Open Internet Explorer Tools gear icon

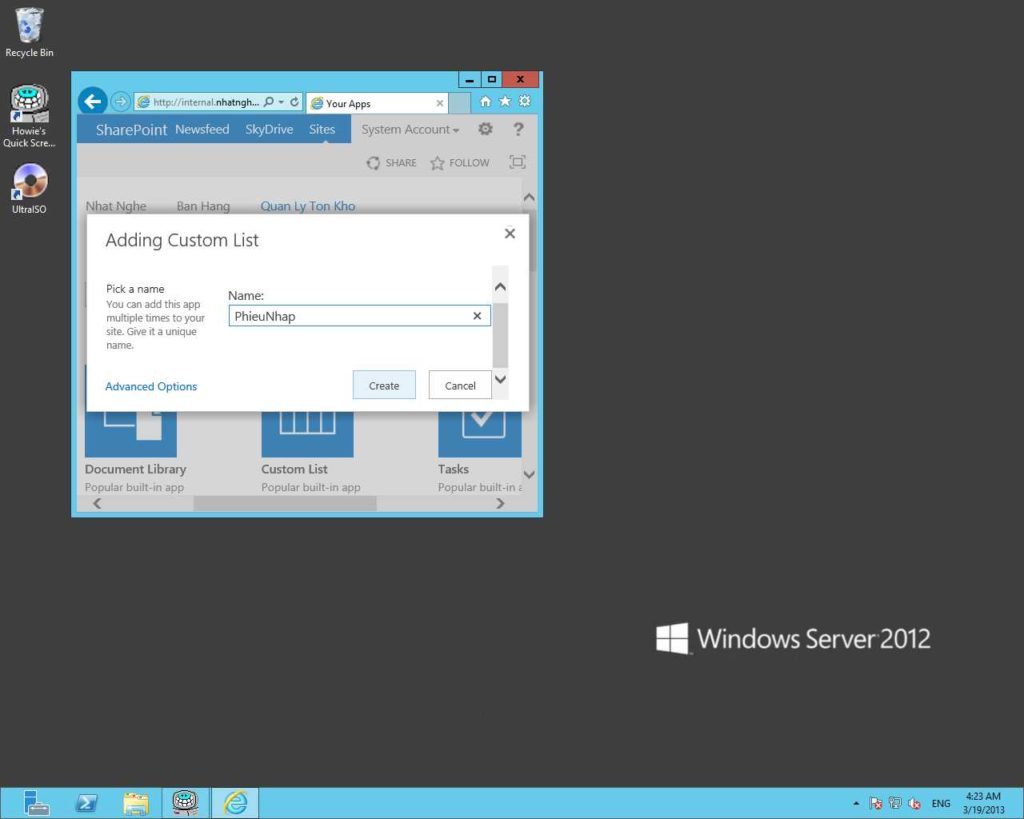(524, 101)
